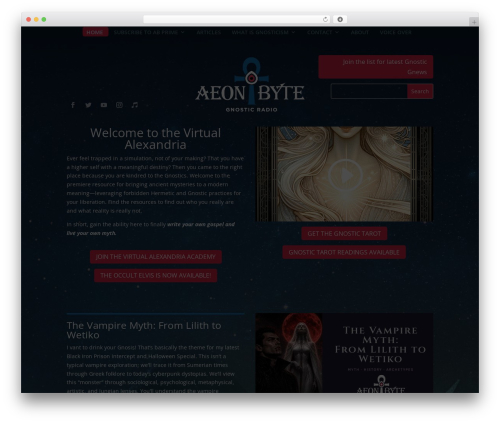Image resolution: width=500 pixels, height=423 pixels.
Task: Focus the browser address bar
Action: [x=237, y=19]
